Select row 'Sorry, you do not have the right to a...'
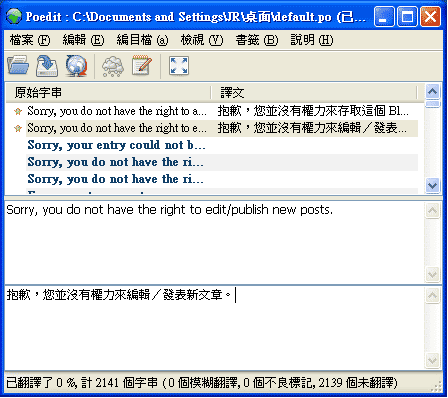Image resolution: width=448 pixels, height=398 pixels. 212,111
